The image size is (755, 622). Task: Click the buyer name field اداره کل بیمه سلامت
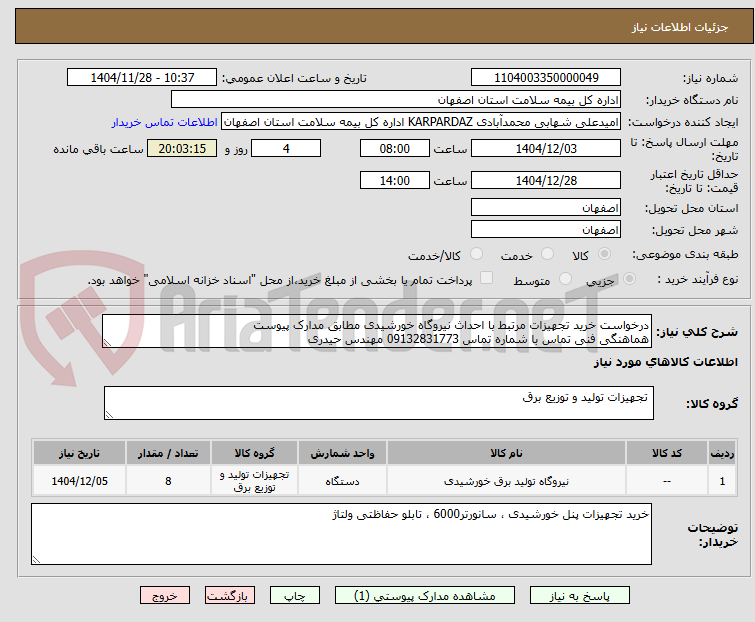[x=396, y=100]
